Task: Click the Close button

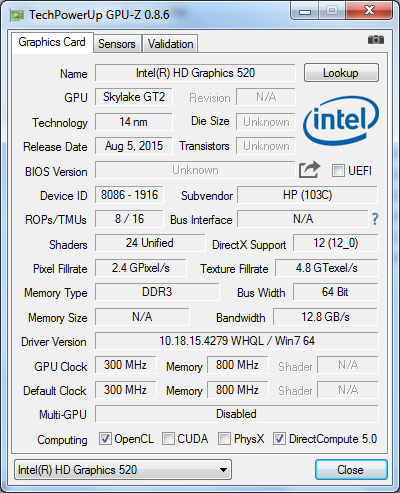Action: 351,470
